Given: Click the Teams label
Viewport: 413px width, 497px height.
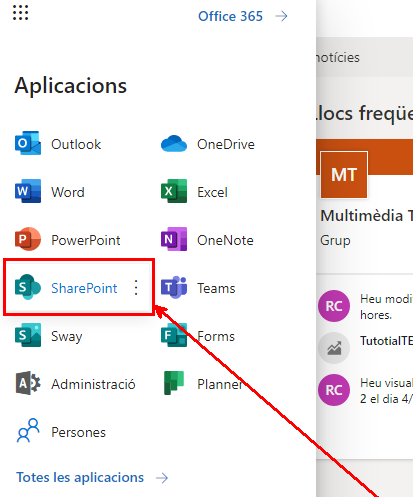Looking at the screenshot, I should [216, 288].
